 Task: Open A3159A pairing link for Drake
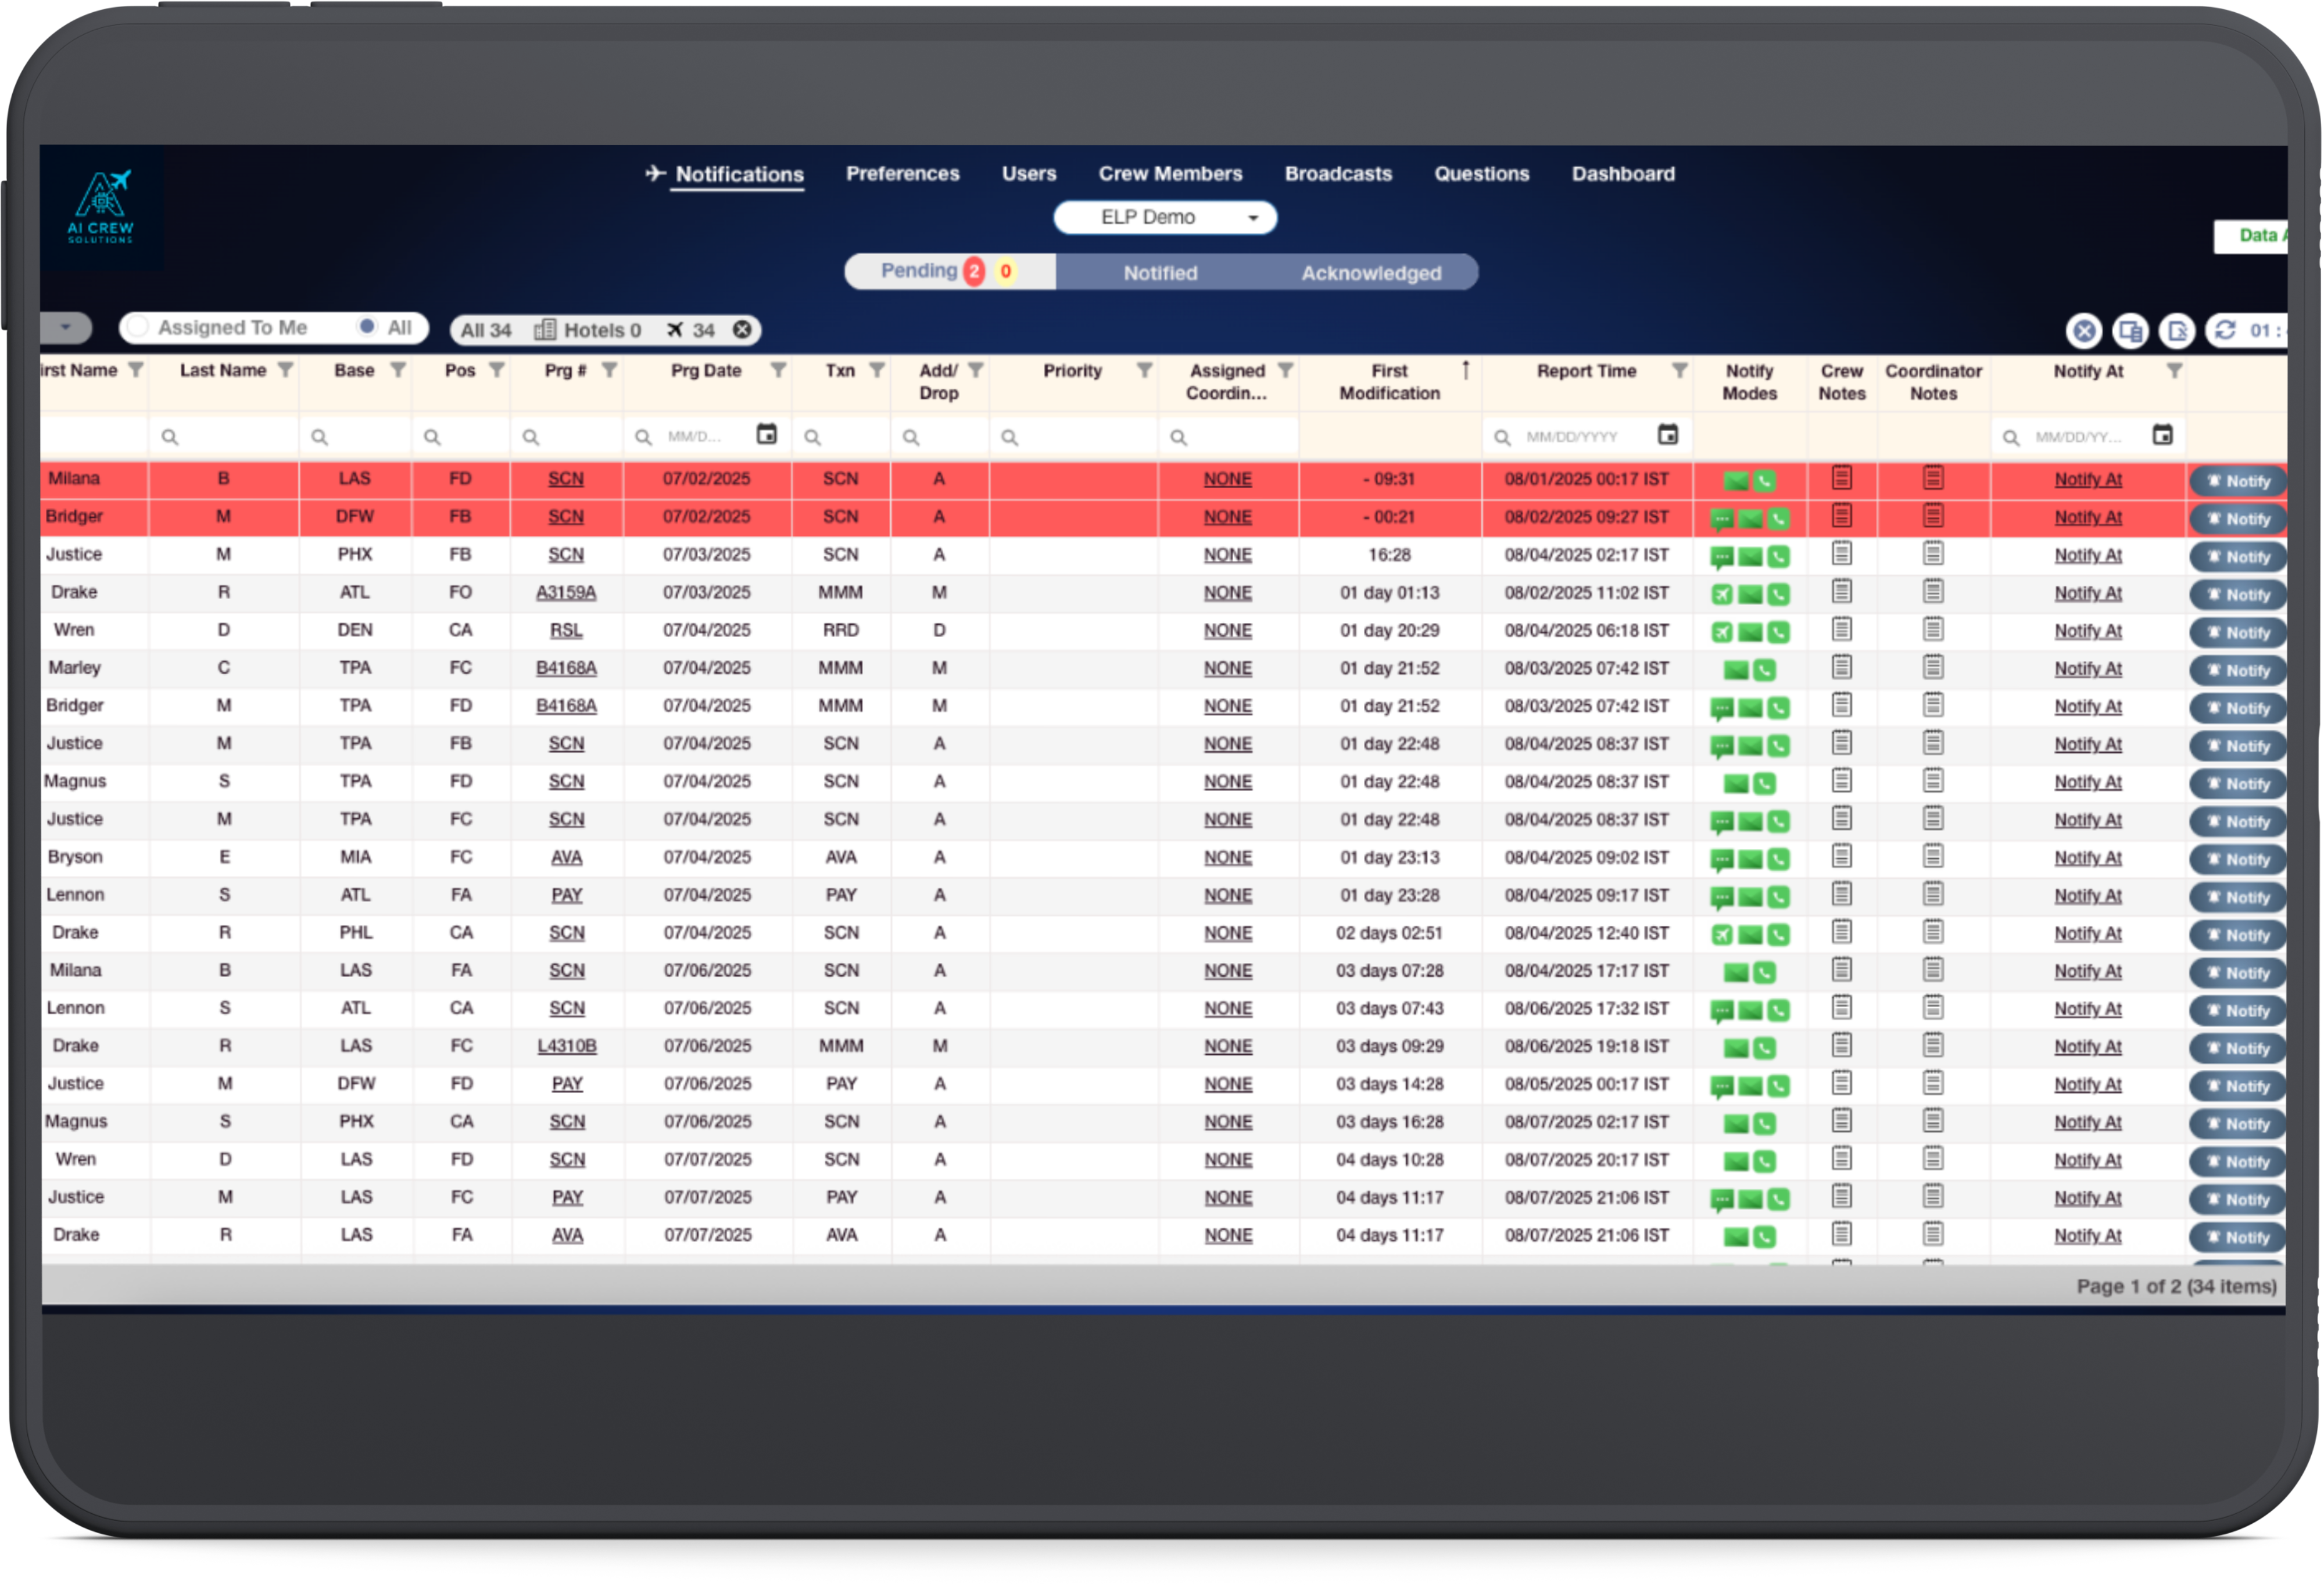(x=565, y=592)
